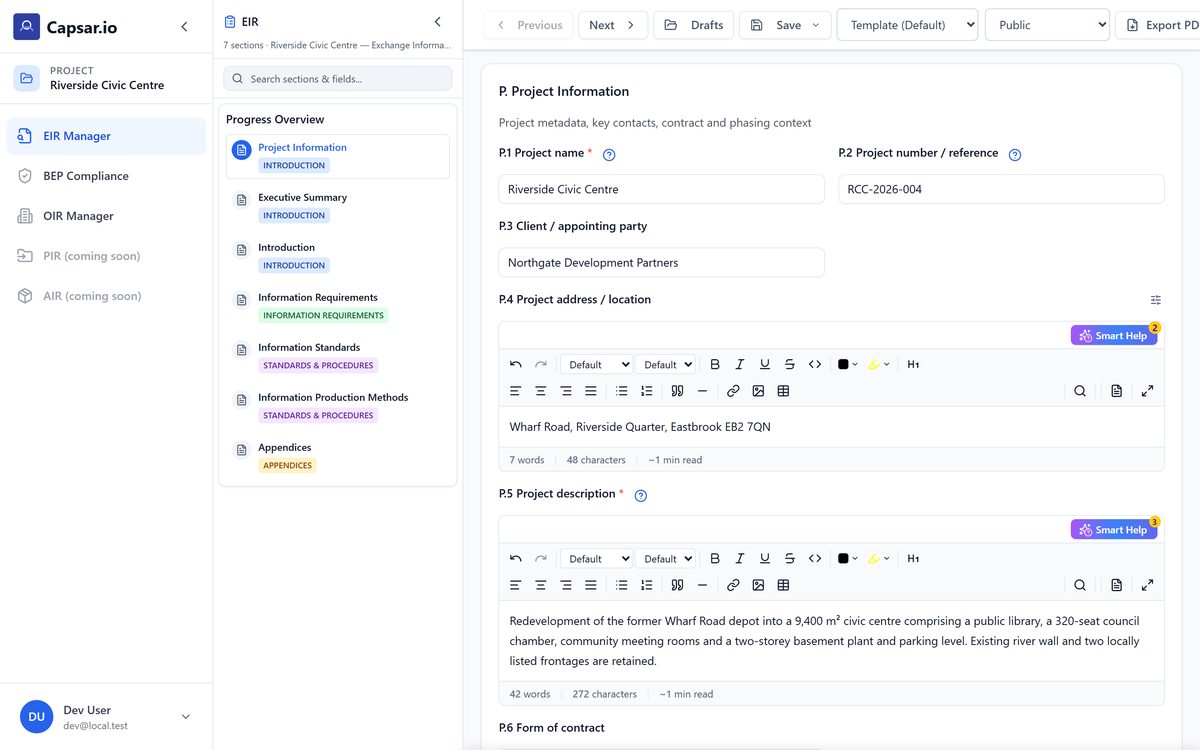Click the Previous navigation button
Viewport: 1200px width, 750px height.
[529, 25]
